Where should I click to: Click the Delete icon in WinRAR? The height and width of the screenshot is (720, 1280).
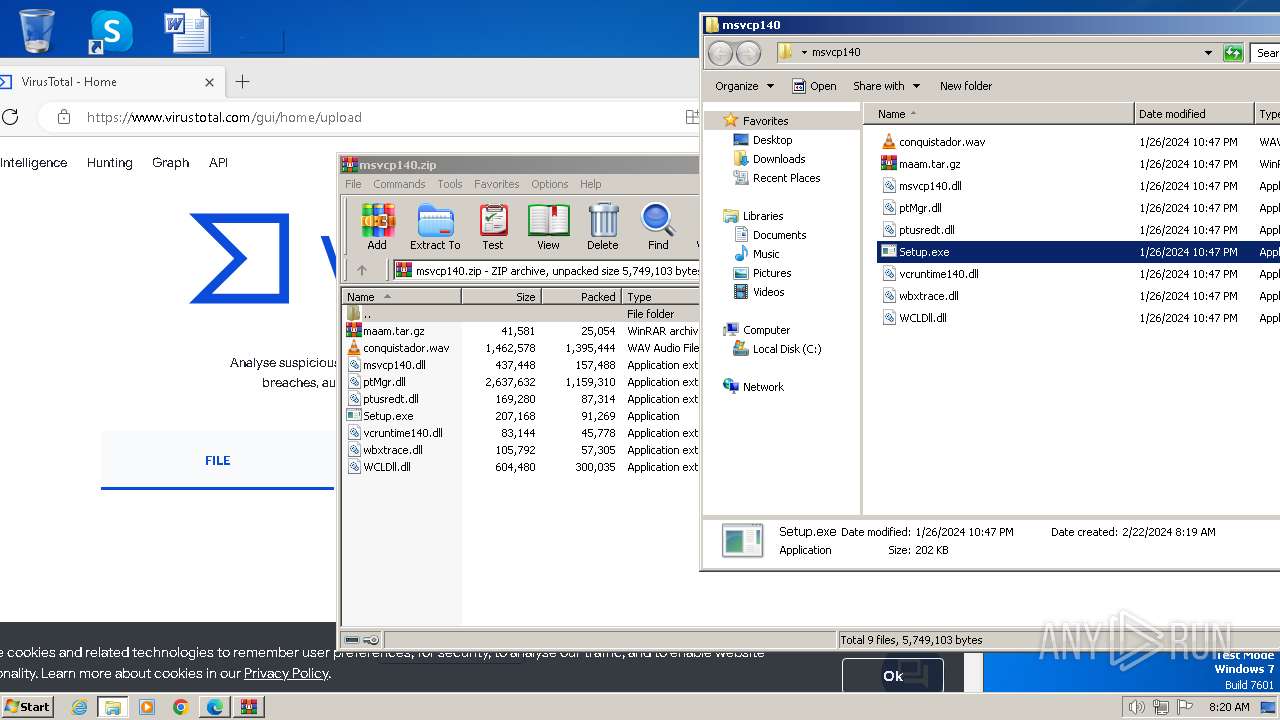pyautogui.click(x=603, y=226)
